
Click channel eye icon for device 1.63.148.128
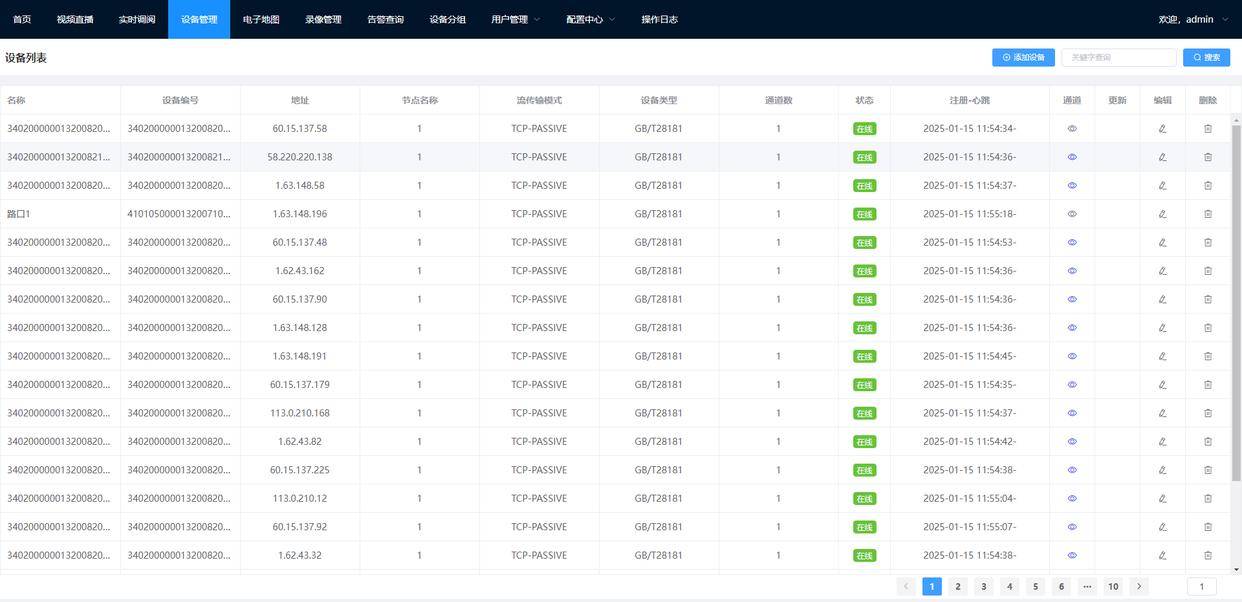(1072, 328)
